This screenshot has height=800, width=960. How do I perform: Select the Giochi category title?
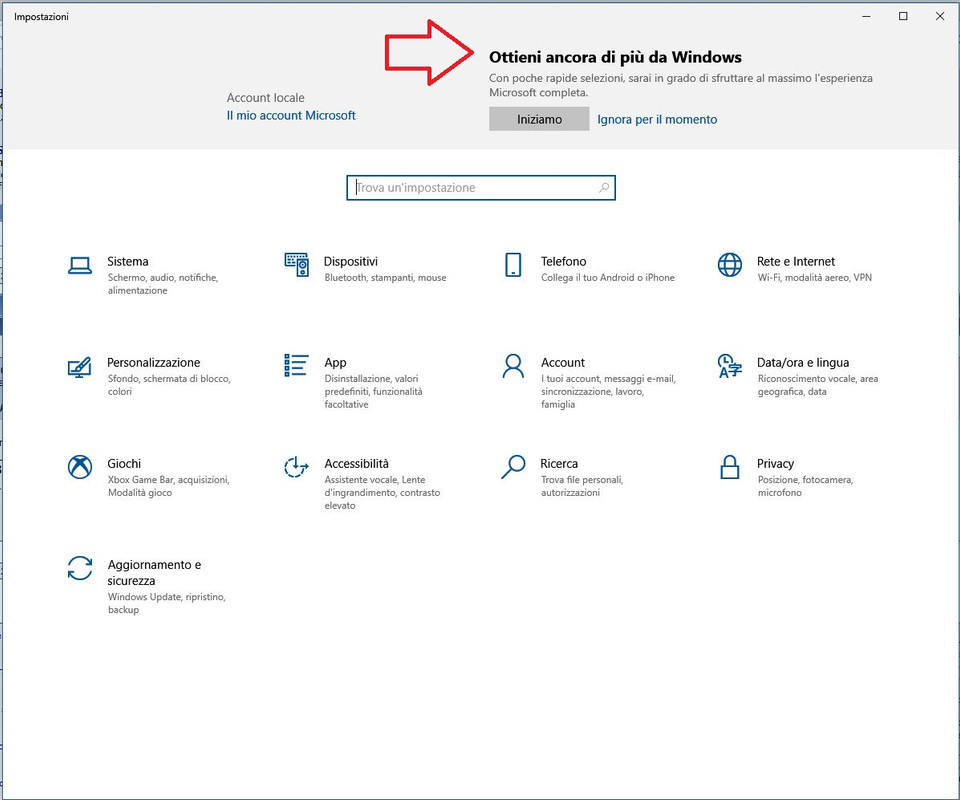point(124,463)
